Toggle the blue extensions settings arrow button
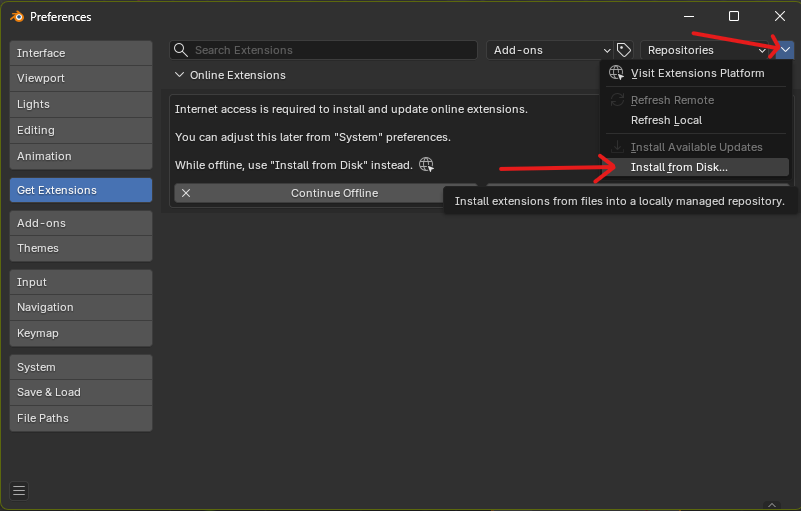Viewport: 801px width, 511px height. point(785,50)
